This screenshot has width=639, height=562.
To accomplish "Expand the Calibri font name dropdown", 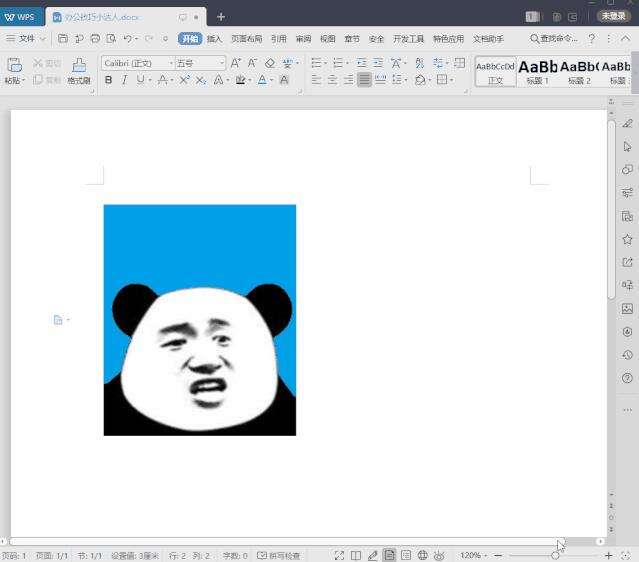I will pos(171,63).
